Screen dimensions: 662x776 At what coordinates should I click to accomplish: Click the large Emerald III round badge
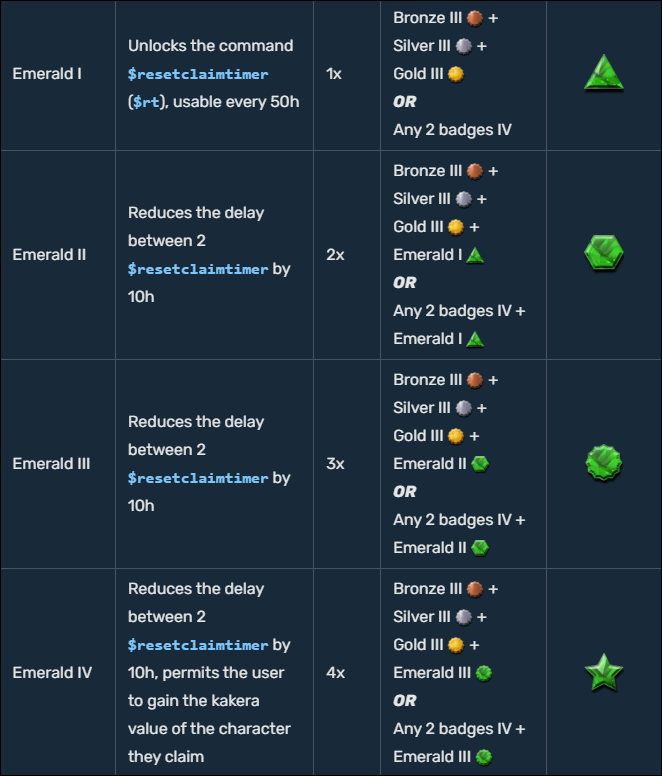click(x=604, y=463)
